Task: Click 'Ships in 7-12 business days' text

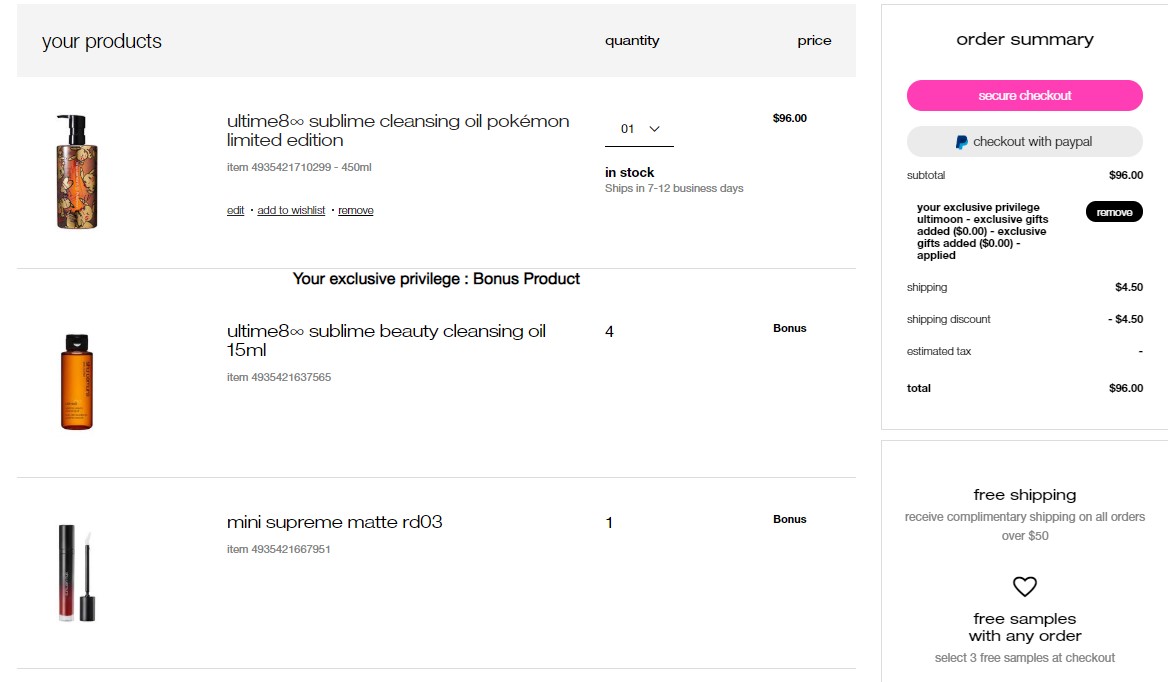Action: tap(674, 188)
